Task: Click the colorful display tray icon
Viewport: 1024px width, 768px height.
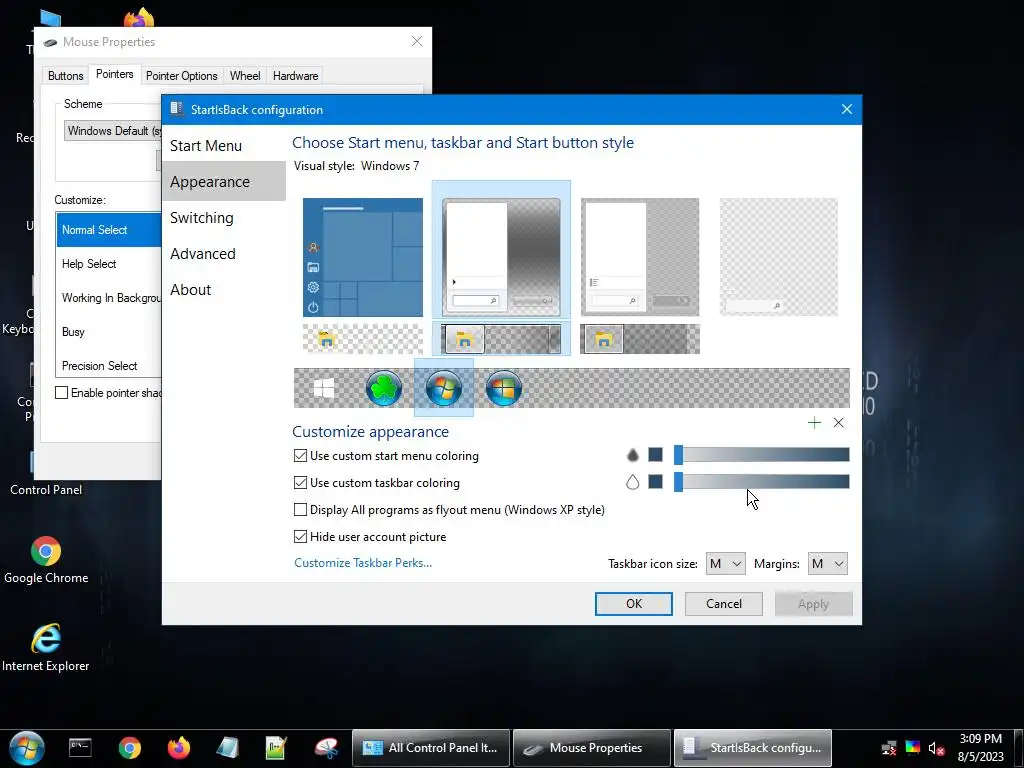Action: click(913, 748)
